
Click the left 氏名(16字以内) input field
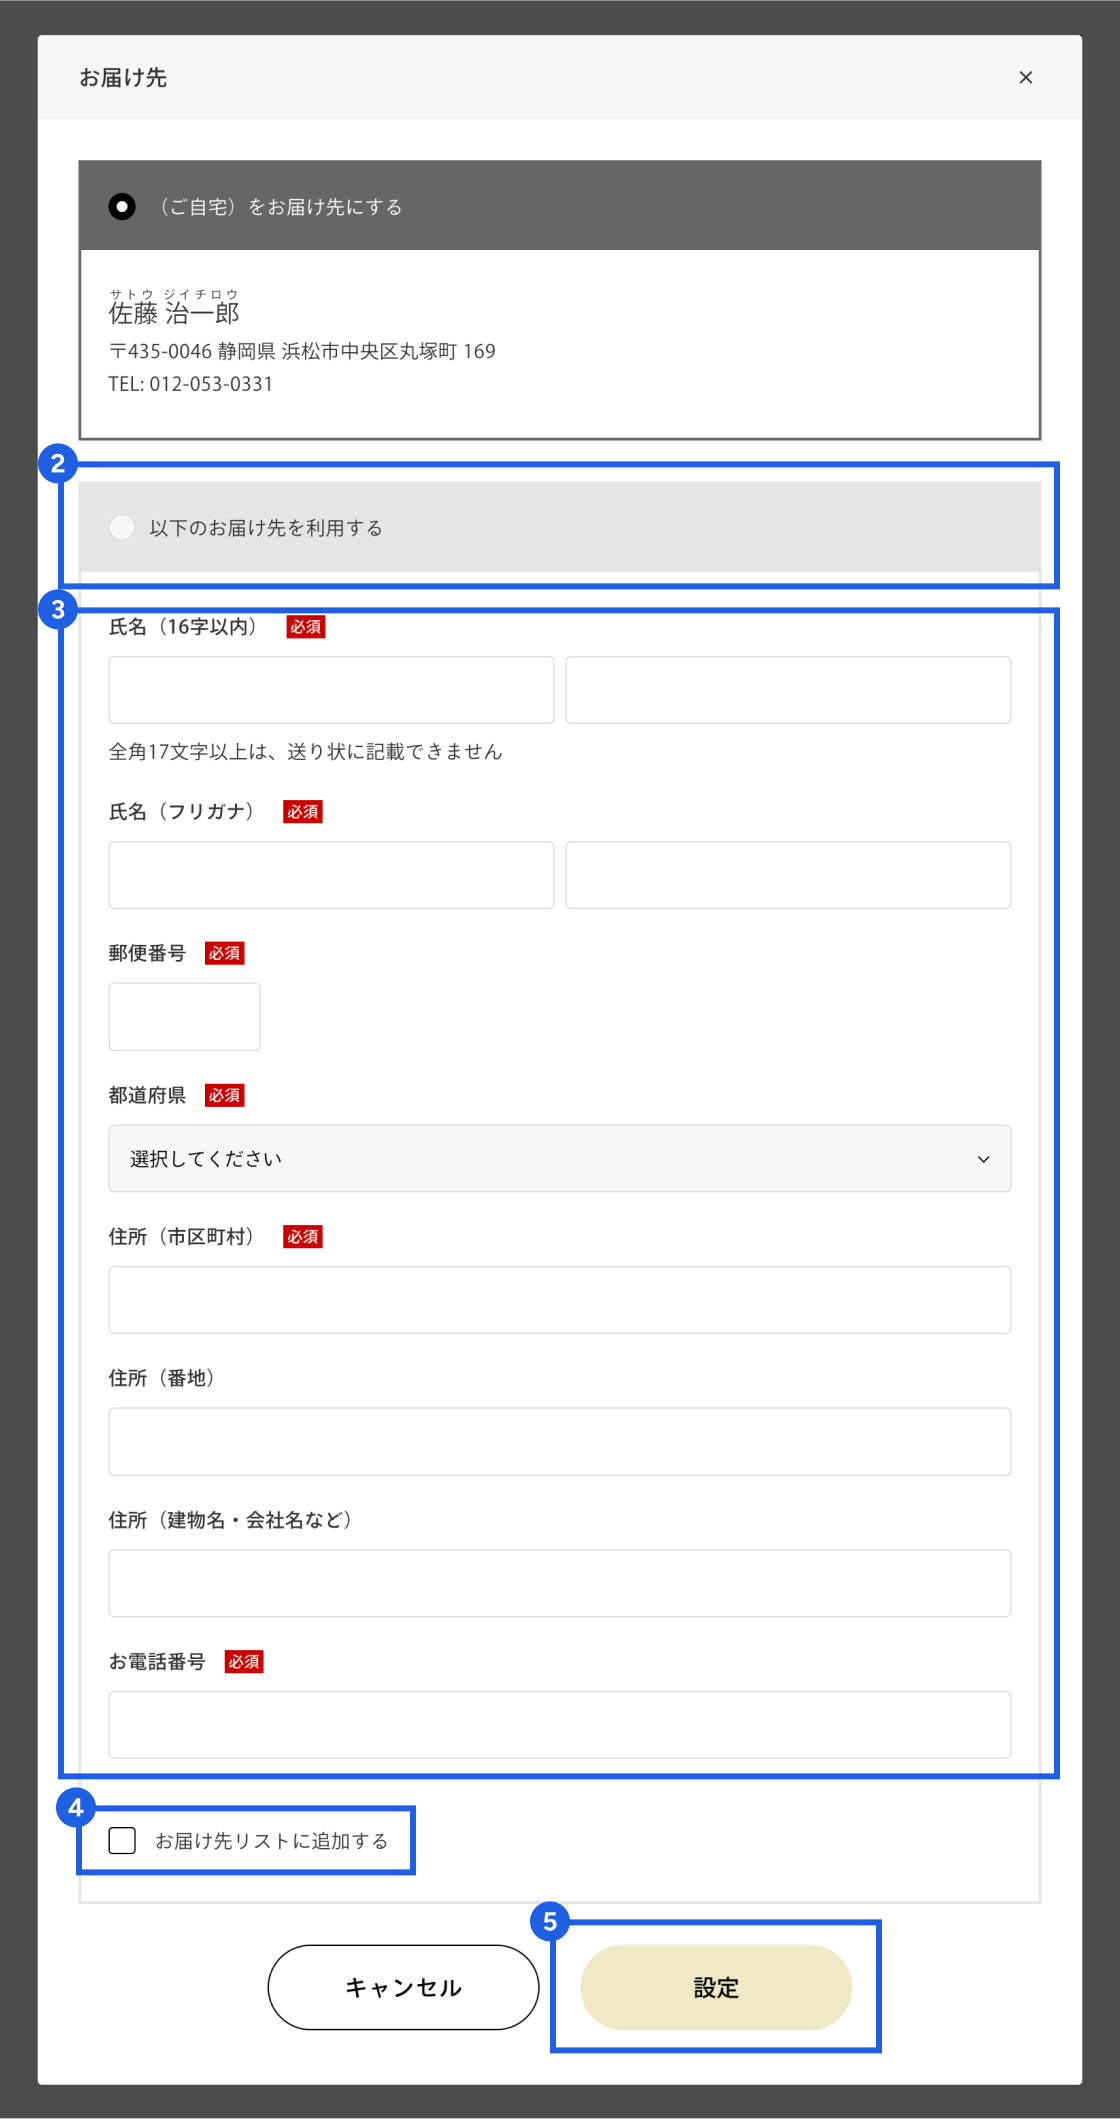[x=331, y=690]
